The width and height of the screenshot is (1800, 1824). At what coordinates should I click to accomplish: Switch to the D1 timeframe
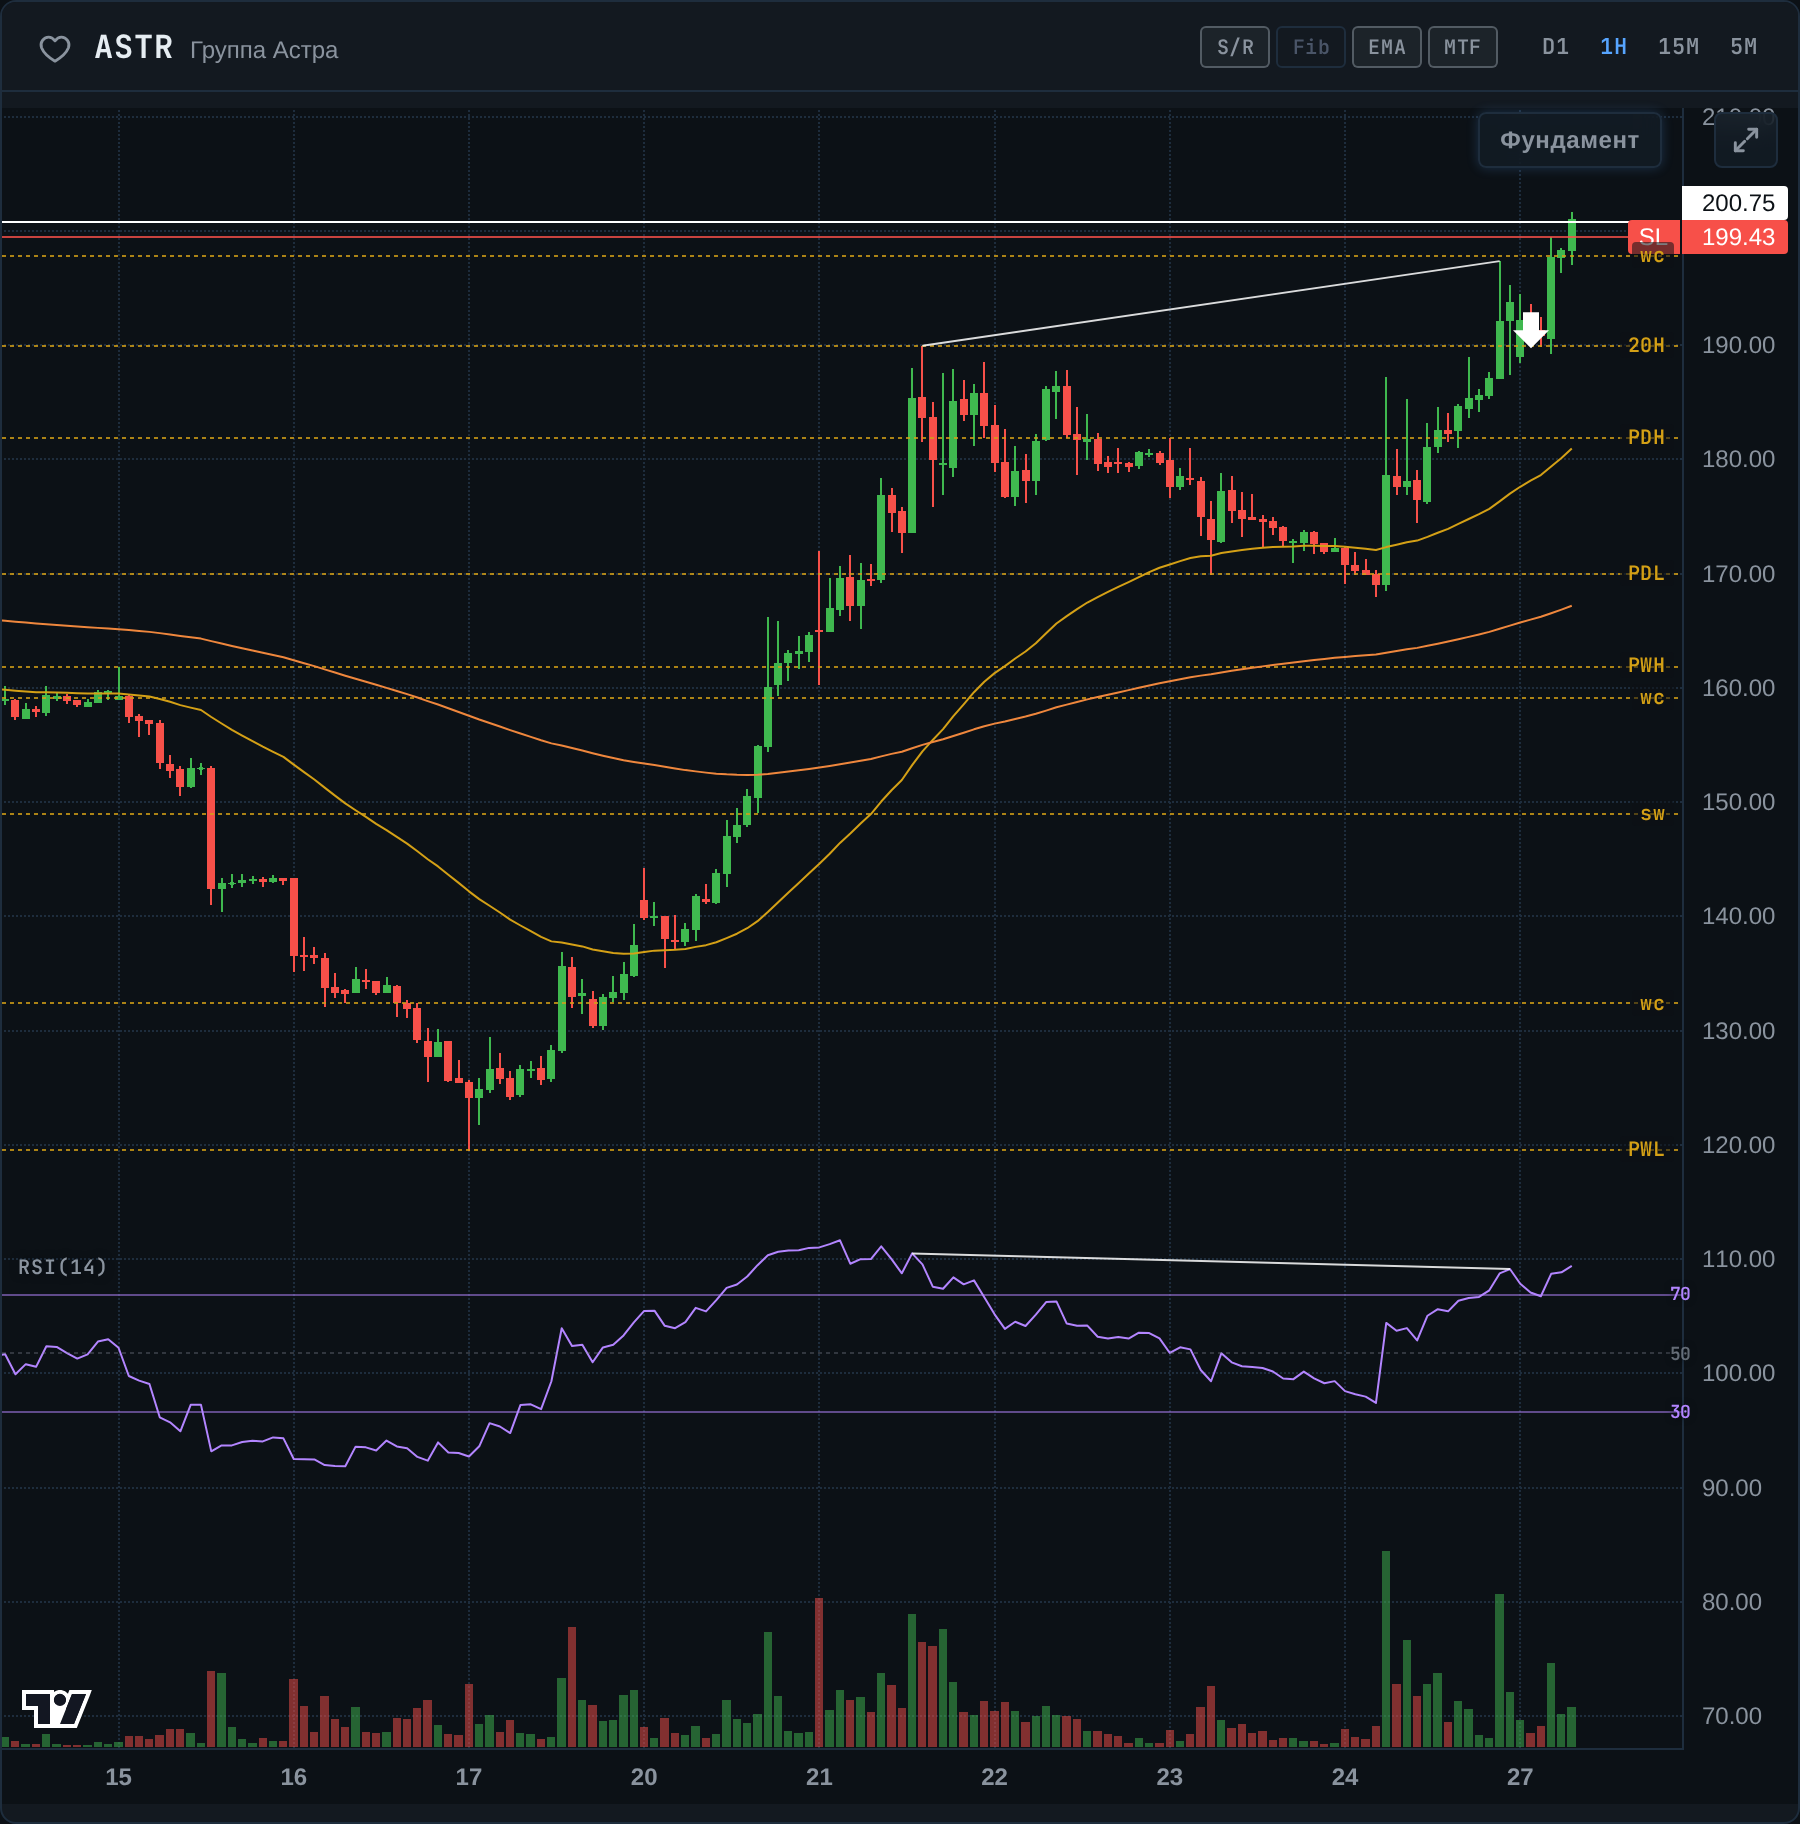pos(1555,47)
